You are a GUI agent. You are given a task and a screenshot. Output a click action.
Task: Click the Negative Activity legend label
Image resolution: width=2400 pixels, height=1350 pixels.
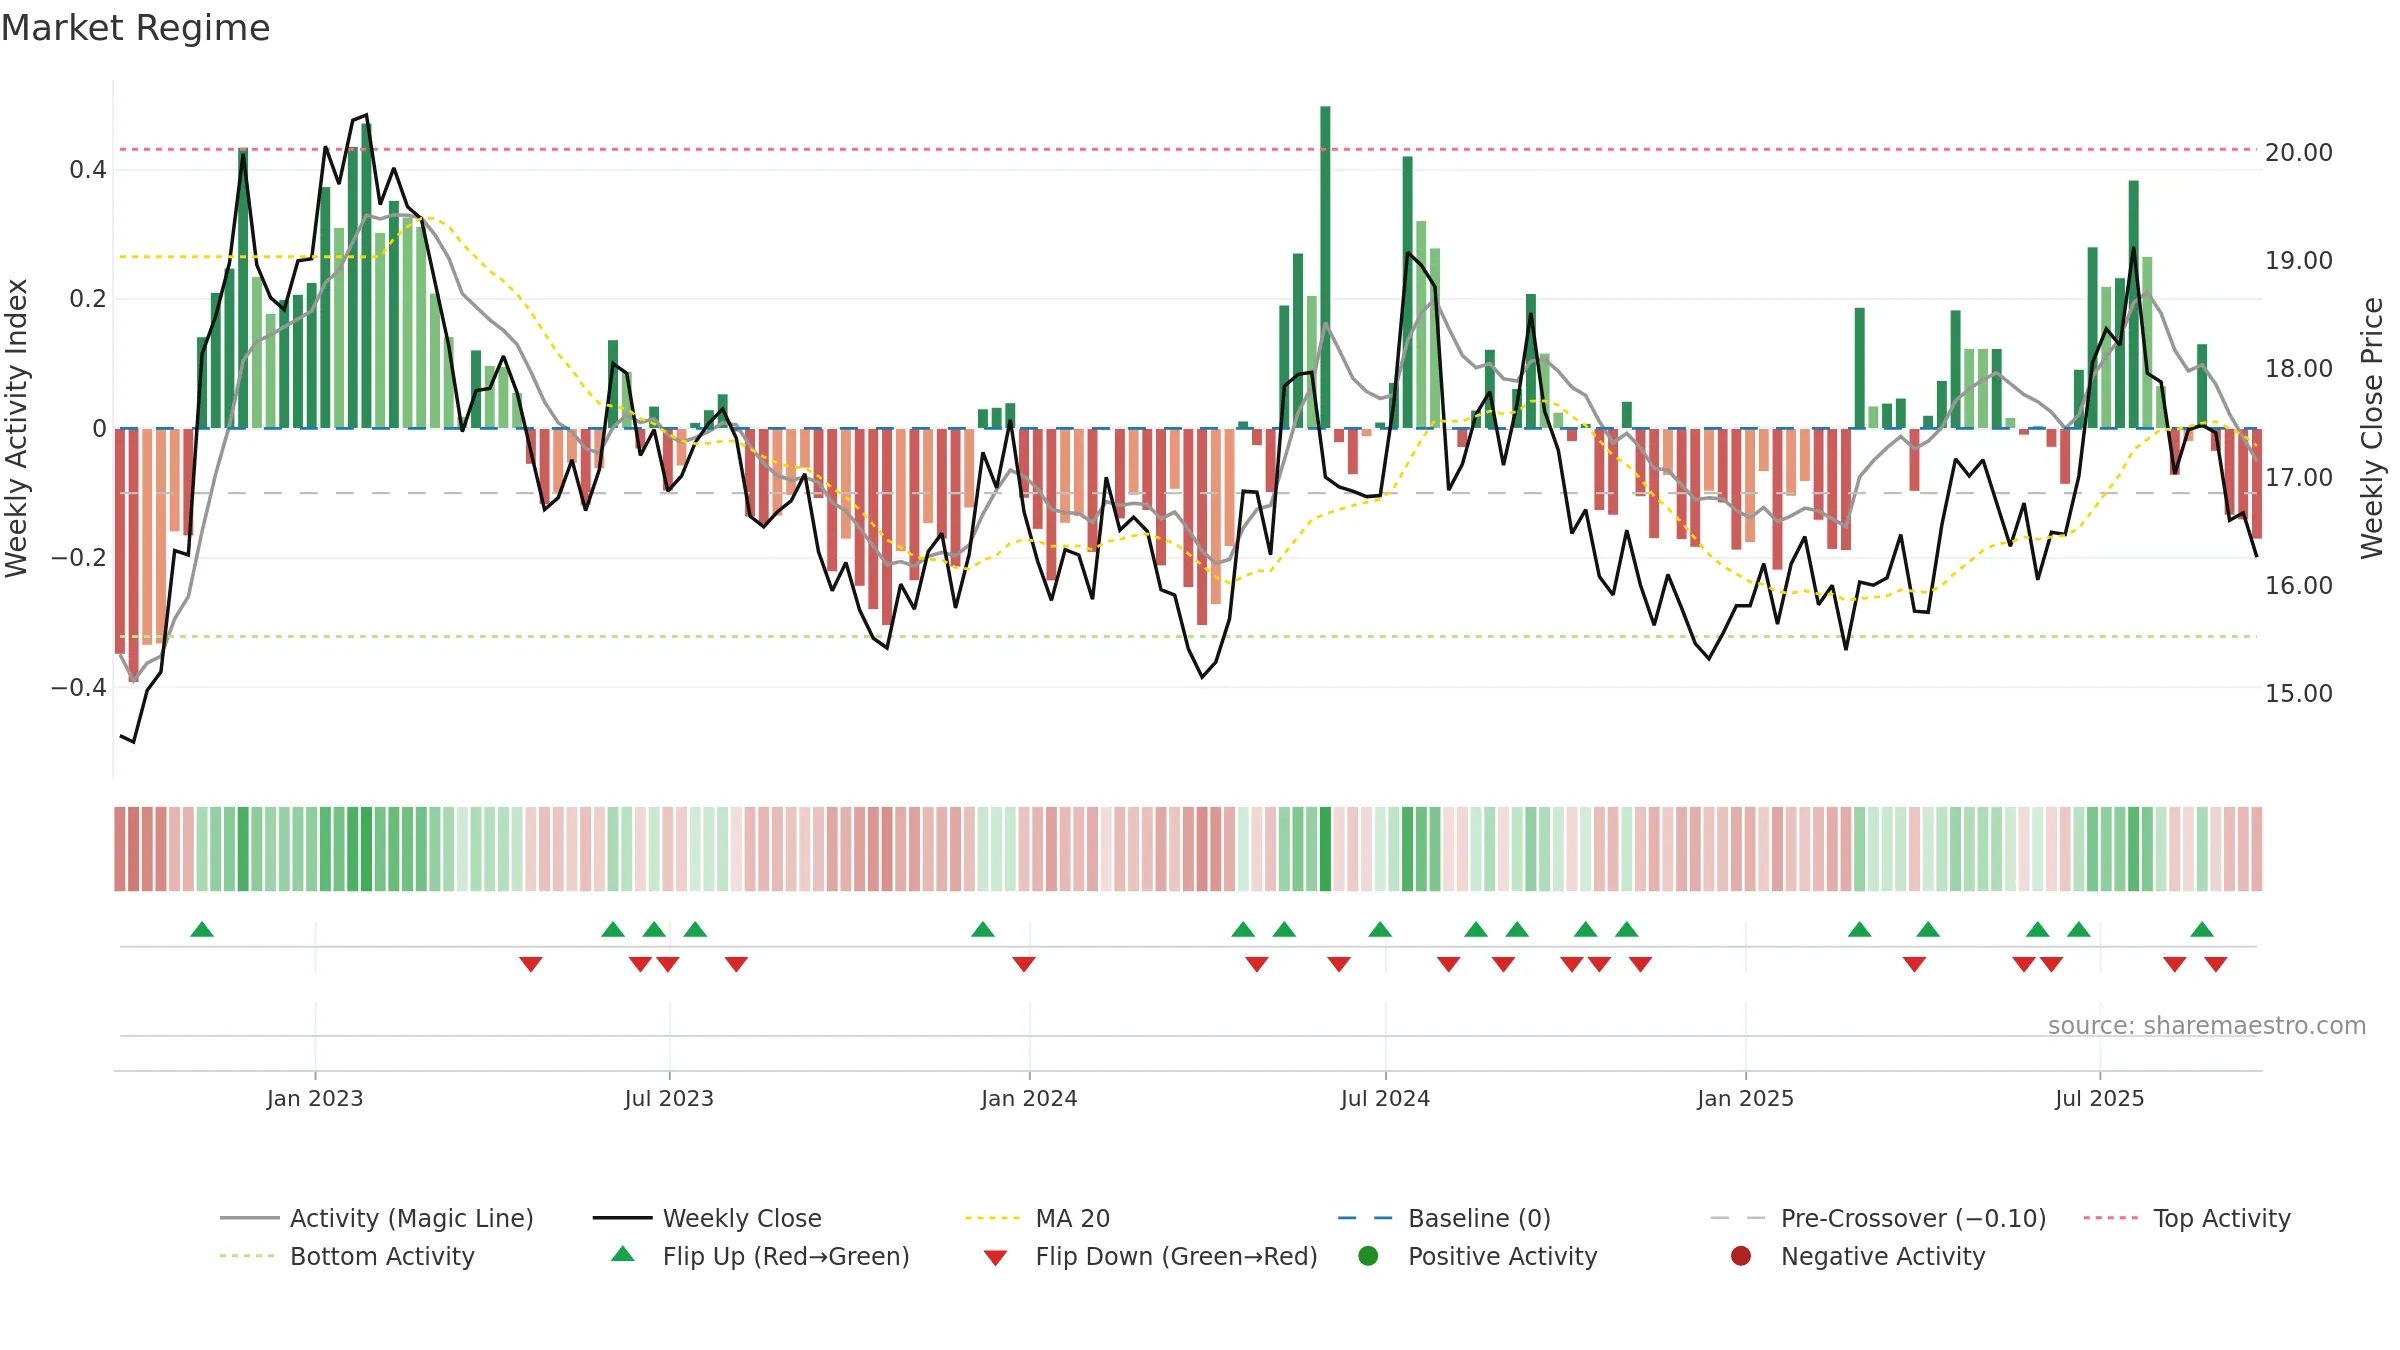1883,1256
